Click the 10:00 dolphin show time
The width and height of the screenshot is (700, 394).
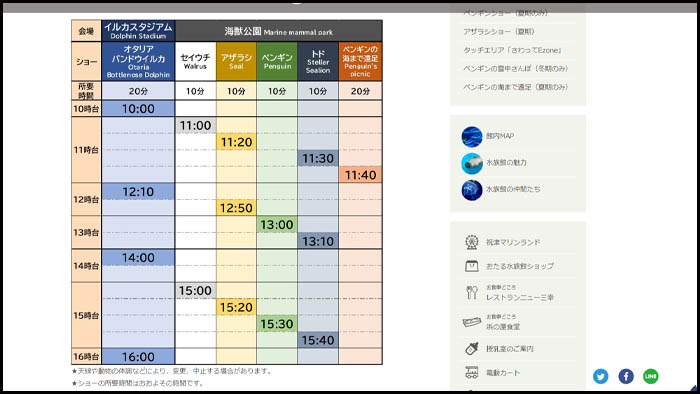138,109
